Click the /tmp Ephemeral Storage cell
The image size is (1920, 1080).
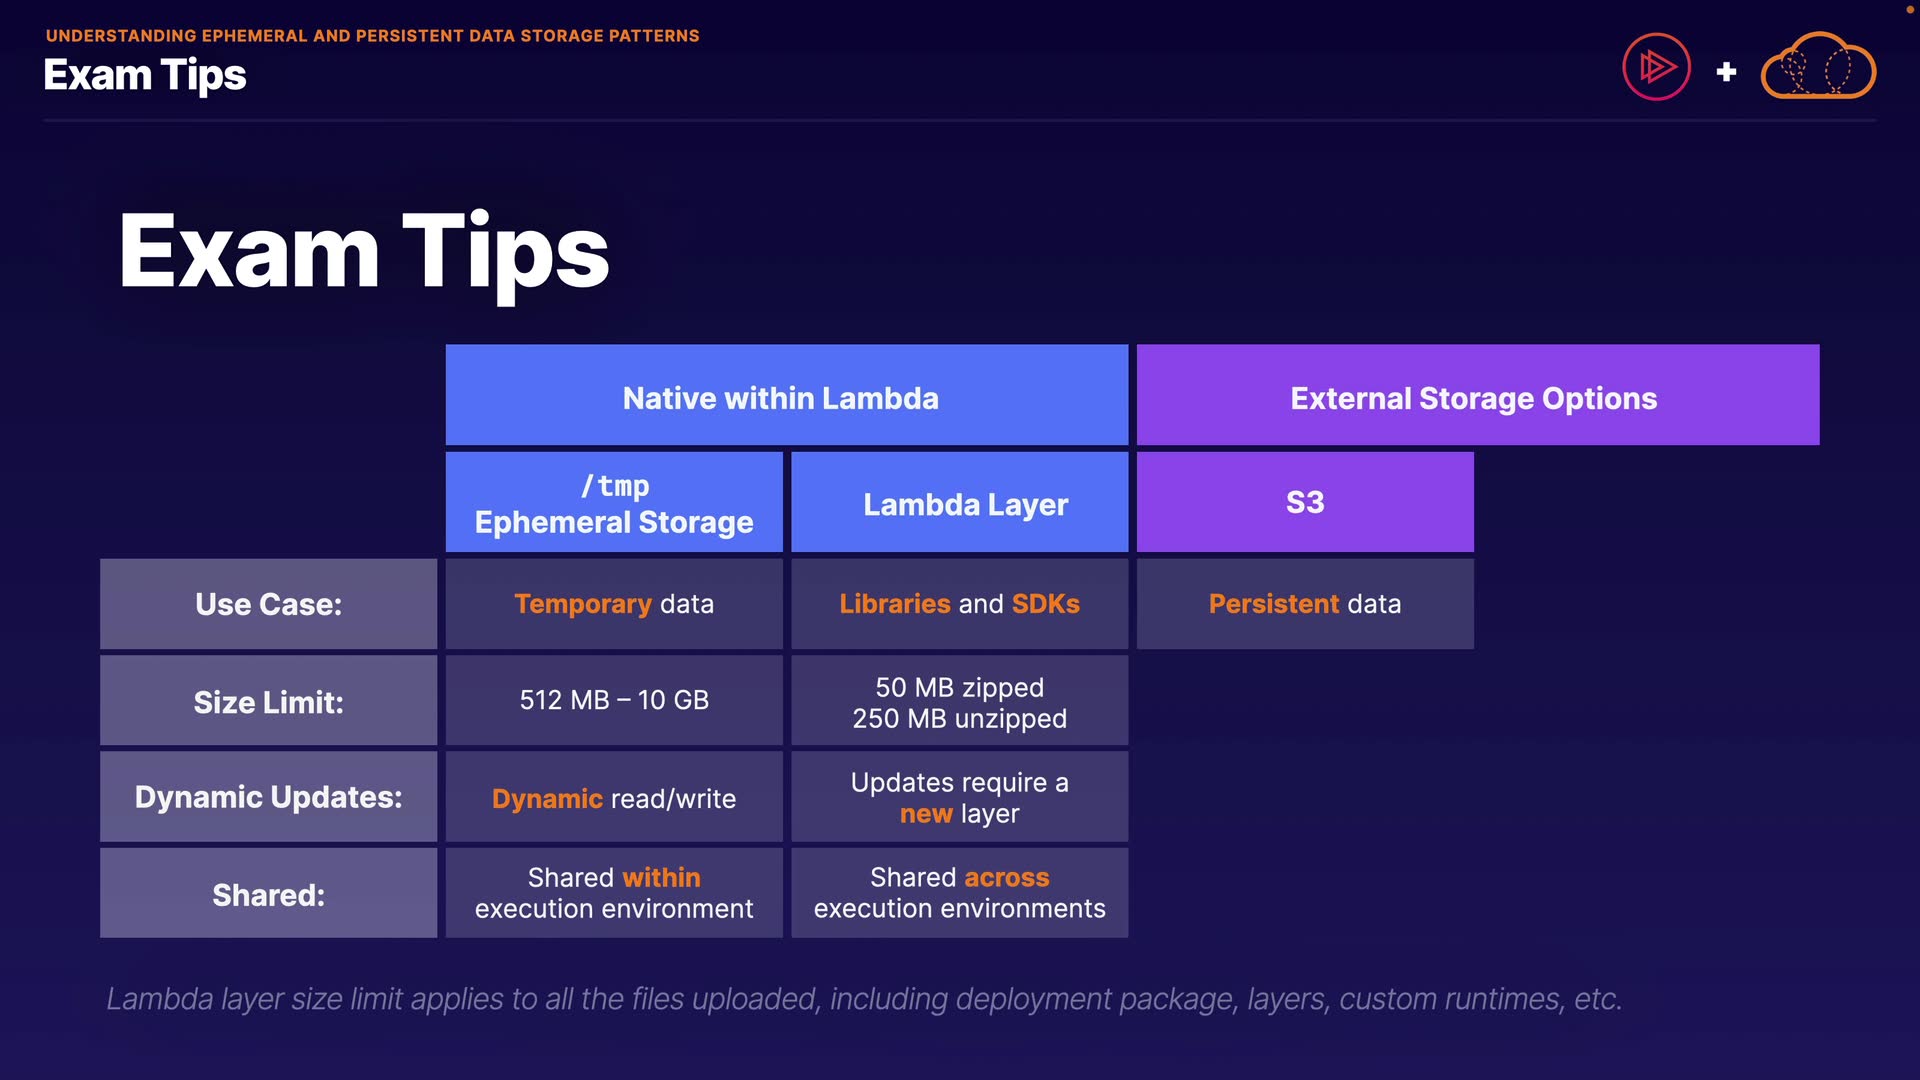pos(614,503)
